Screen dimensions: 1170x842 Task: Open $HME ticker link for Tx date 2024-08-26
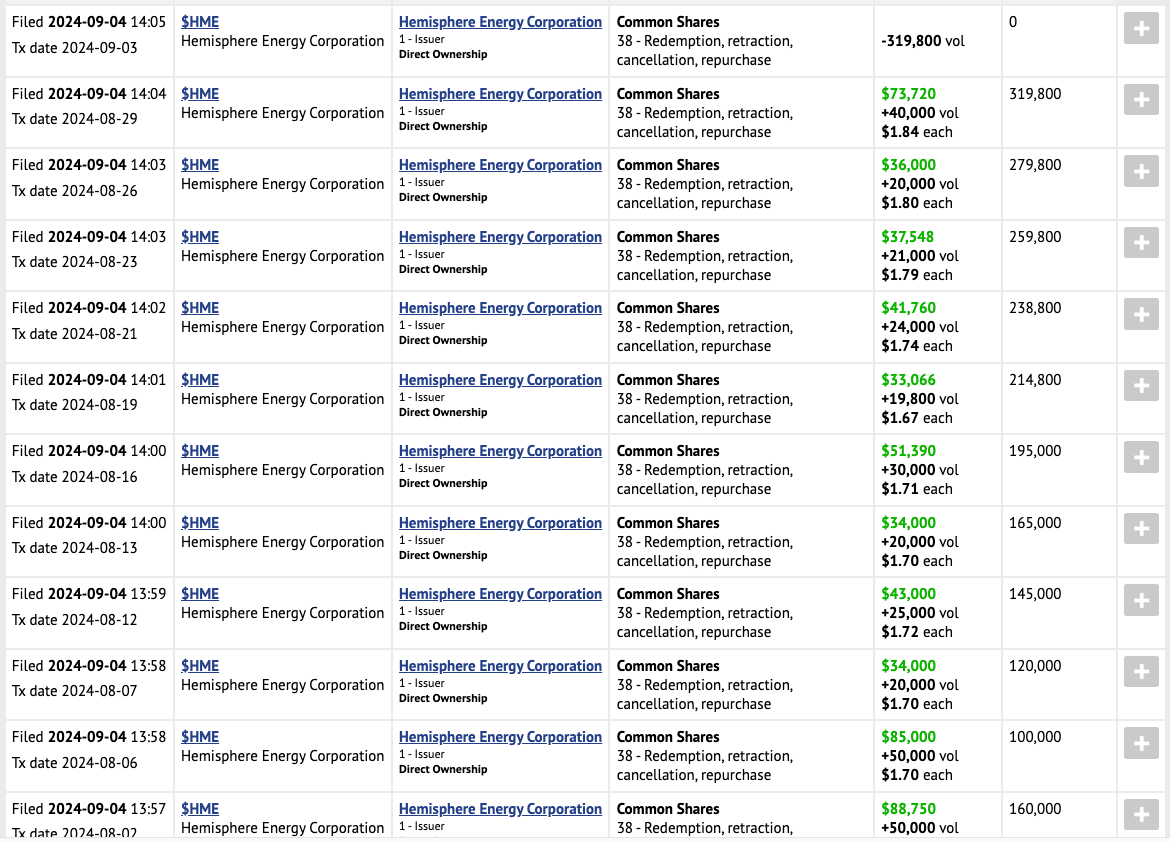[200, 165]
